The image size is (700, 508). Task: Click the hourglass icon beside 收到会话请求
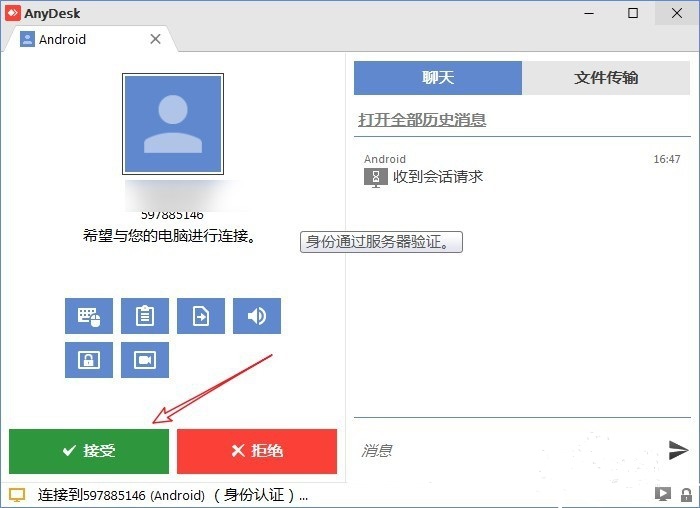click(x=376, y=178)
